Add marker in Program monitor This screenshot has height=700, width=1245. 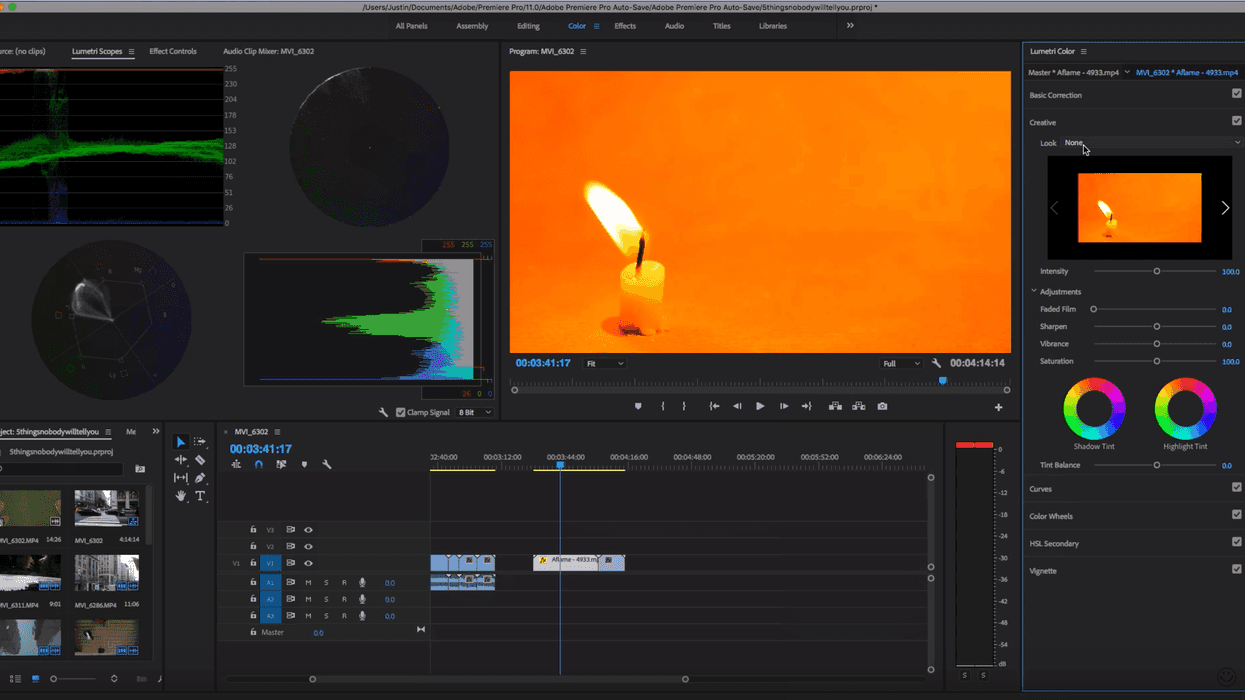(x=638, y=407)
